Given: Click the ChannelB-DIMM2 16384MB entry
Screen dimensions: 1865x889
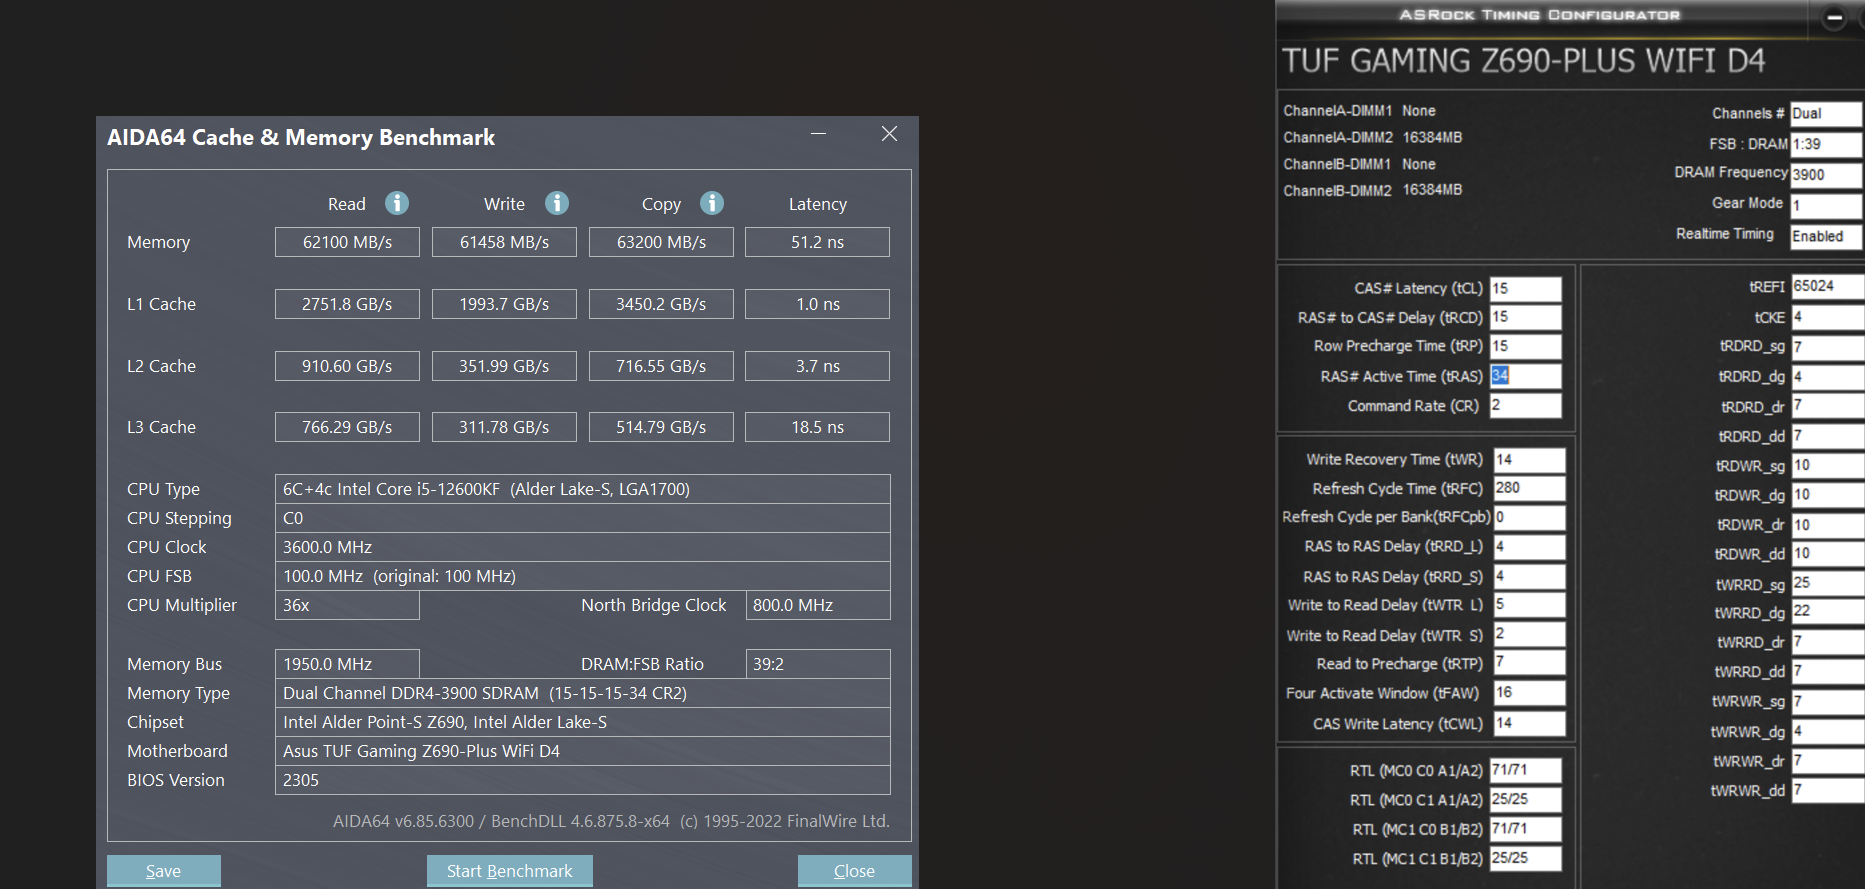Looking at the screenshot, I should (x=1373, y=190).
